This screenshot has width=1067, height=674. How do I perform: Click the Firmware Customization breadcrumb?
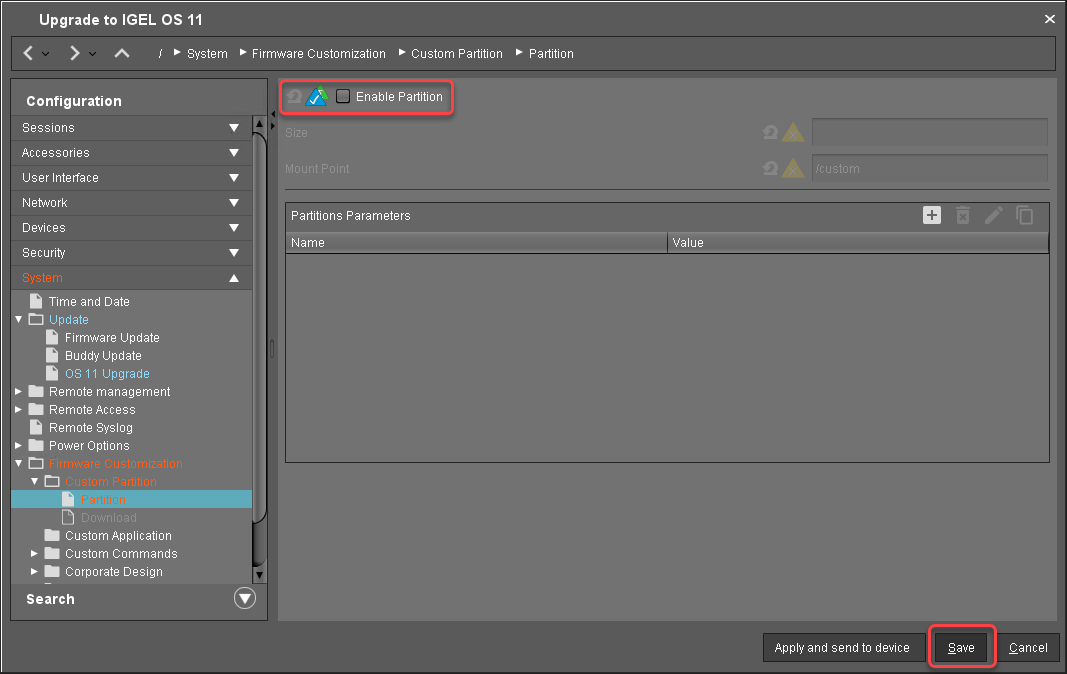tap(318, 54)
